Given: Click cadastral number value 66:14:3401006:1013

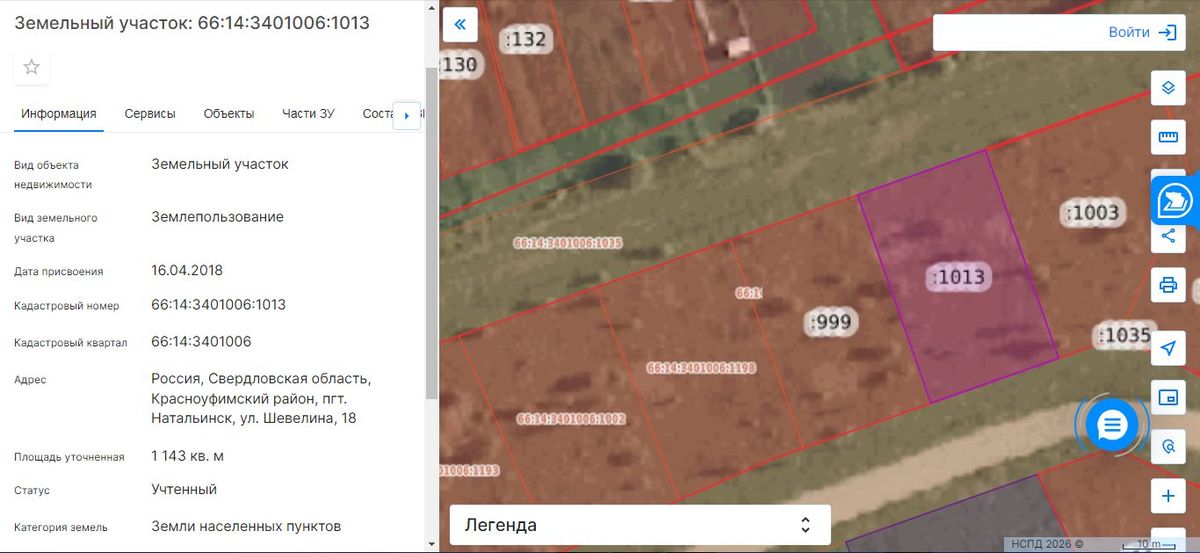Looking at the screenshot, I should pyautogui.click(x=218, y=304).
